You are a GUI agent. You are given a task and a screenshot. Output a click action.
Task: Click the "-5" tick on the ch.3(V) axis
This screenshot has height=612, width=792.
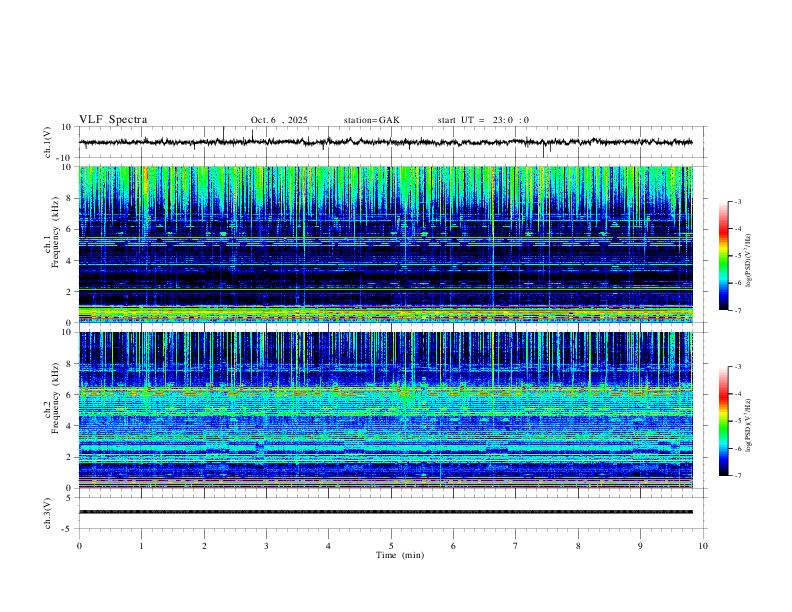[x=68, y=529]
